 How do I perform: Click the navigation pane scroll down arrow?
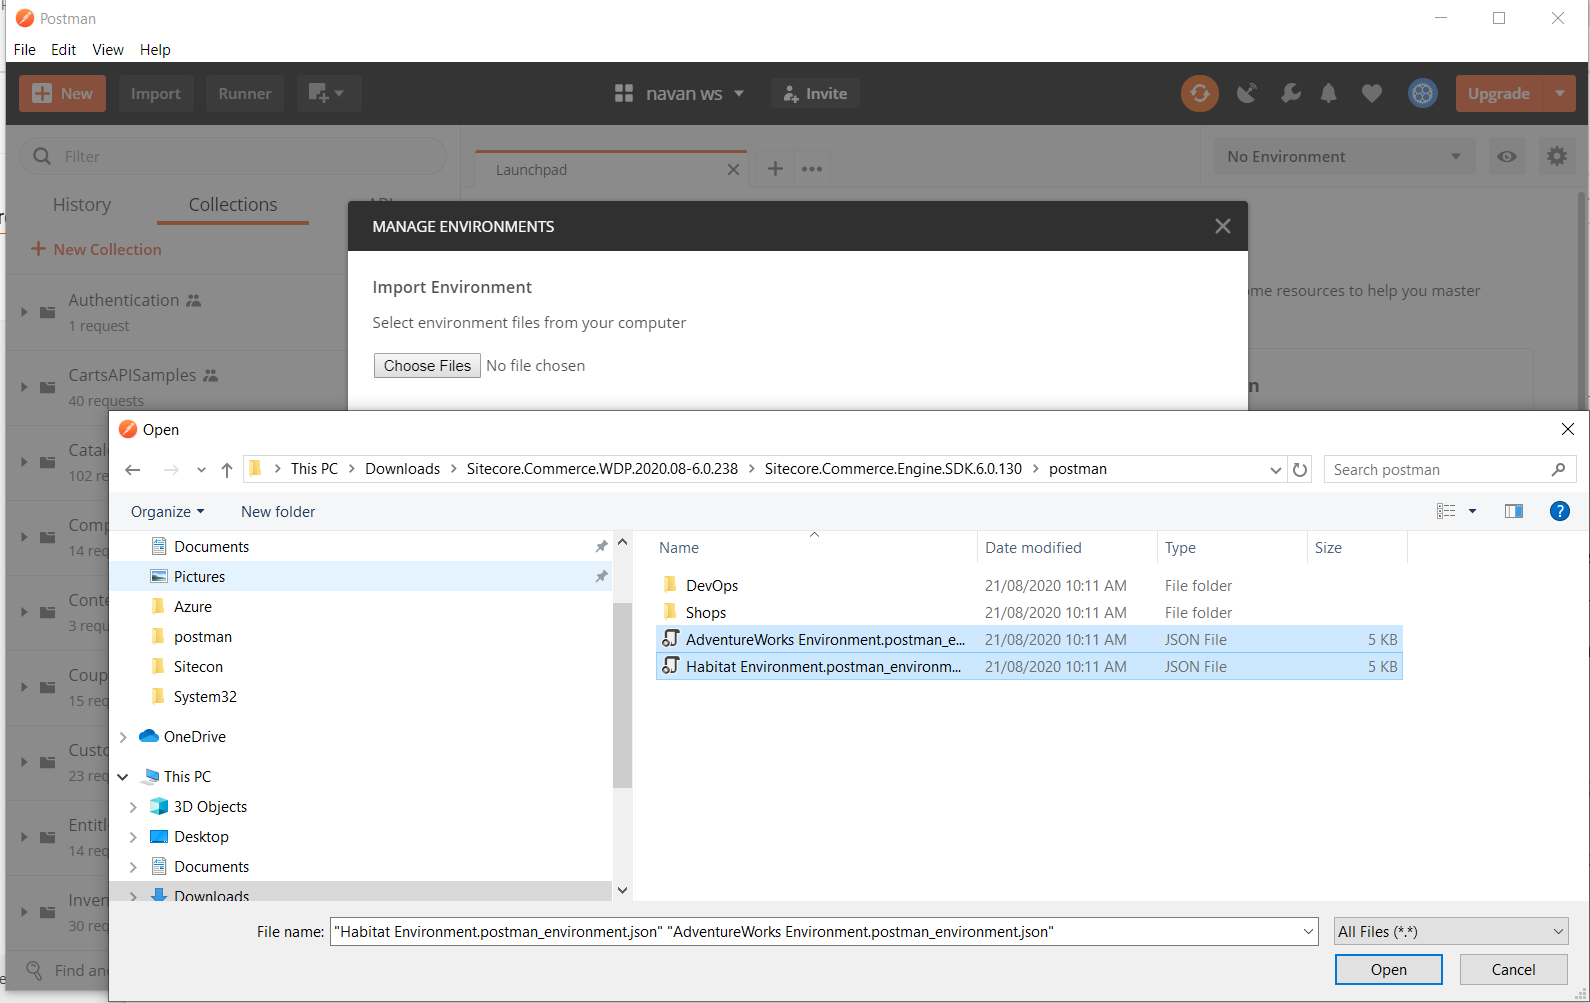622,890
